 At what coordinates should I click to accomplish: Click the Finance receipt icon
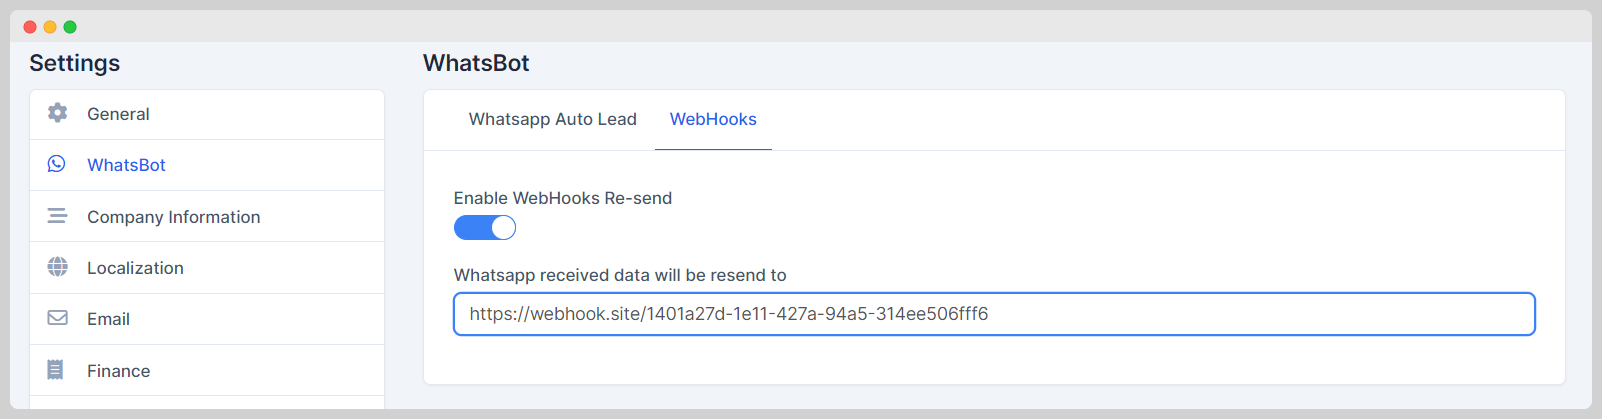point(56,370)
